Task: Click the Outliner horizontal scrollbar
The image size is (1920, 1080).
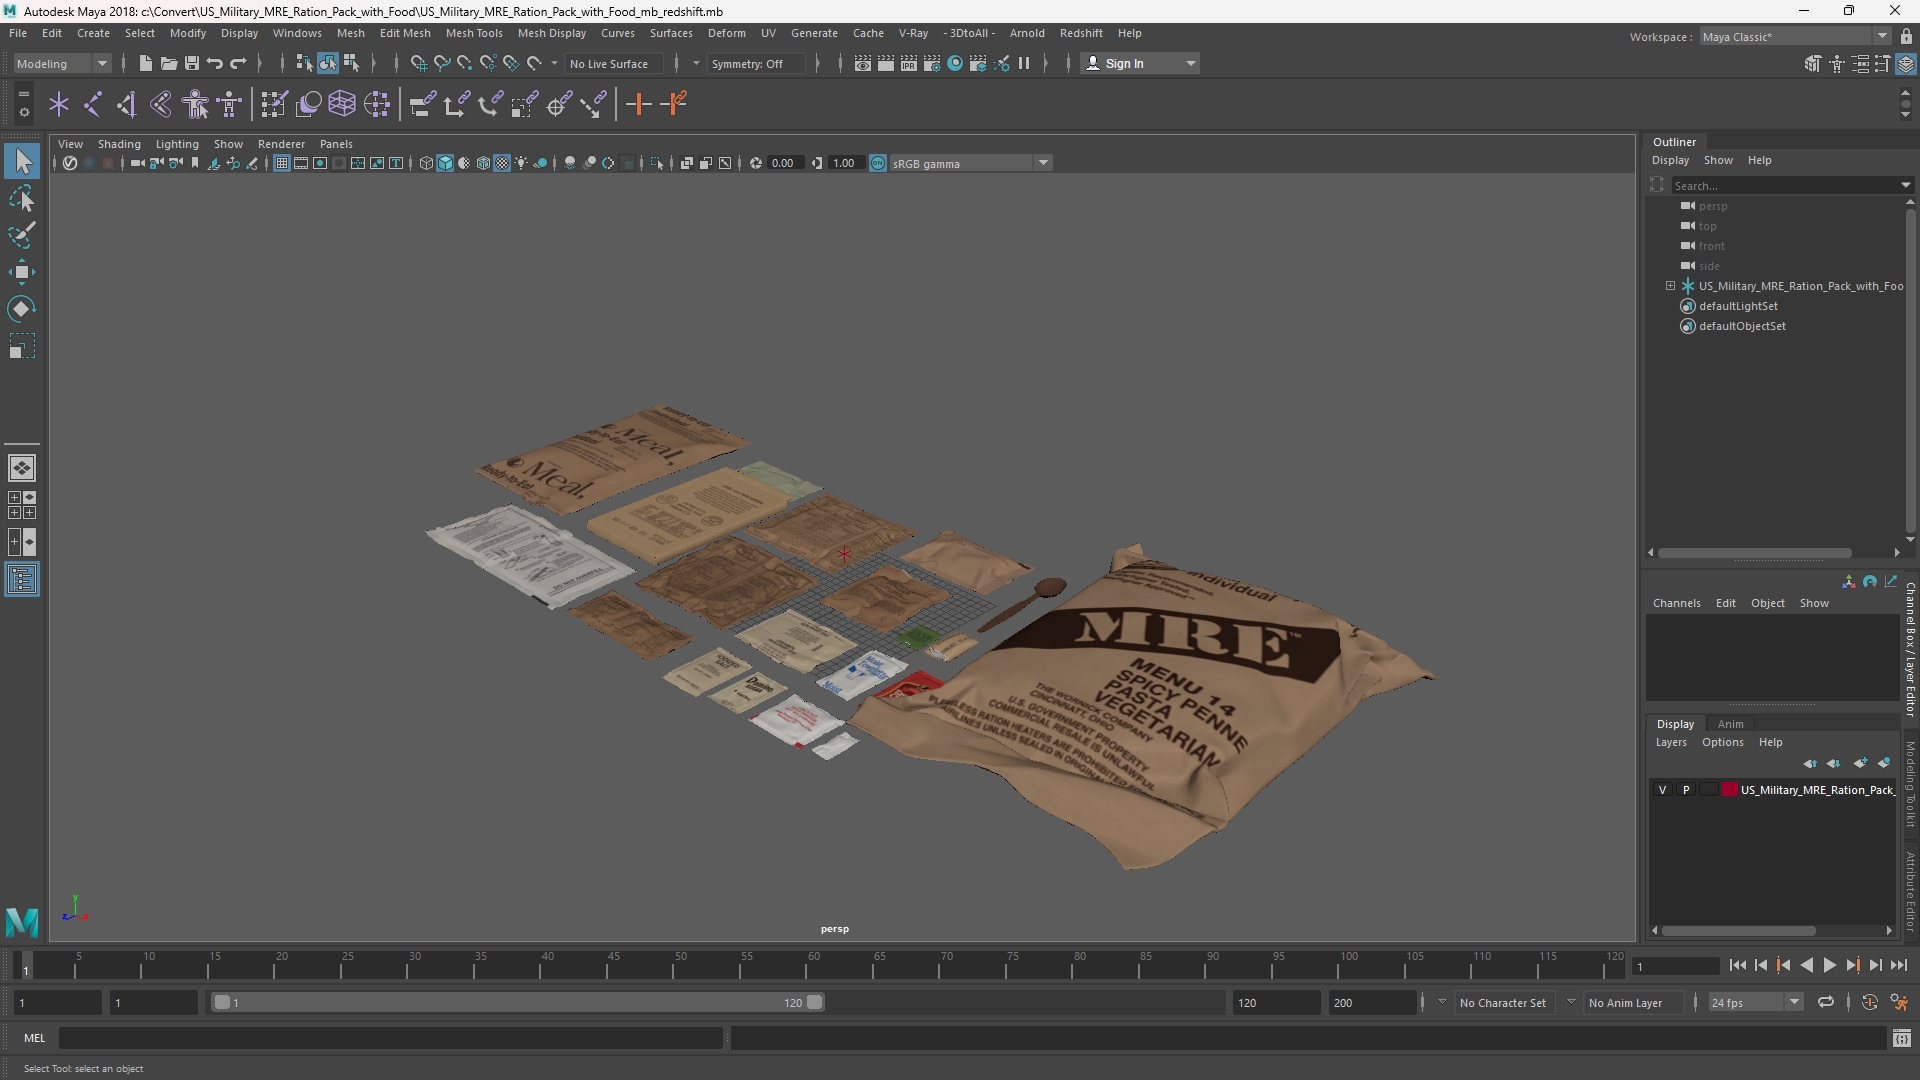Action: tap(1754, 553)
